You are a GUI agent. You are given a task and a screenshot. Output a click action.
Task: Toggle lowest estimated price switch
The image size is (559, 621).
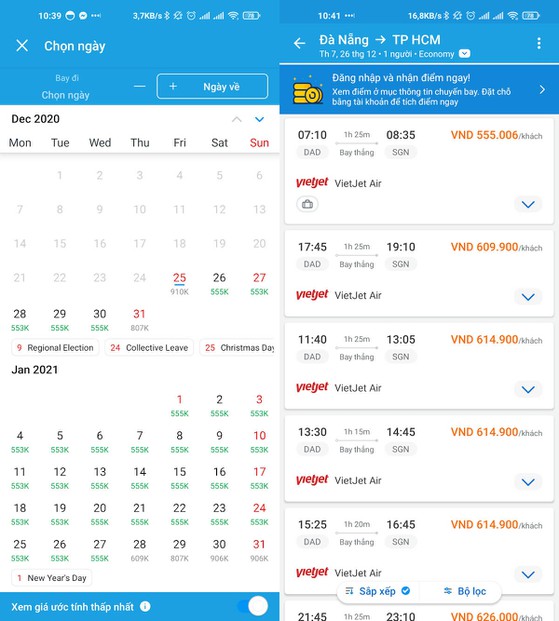(253, 606)
